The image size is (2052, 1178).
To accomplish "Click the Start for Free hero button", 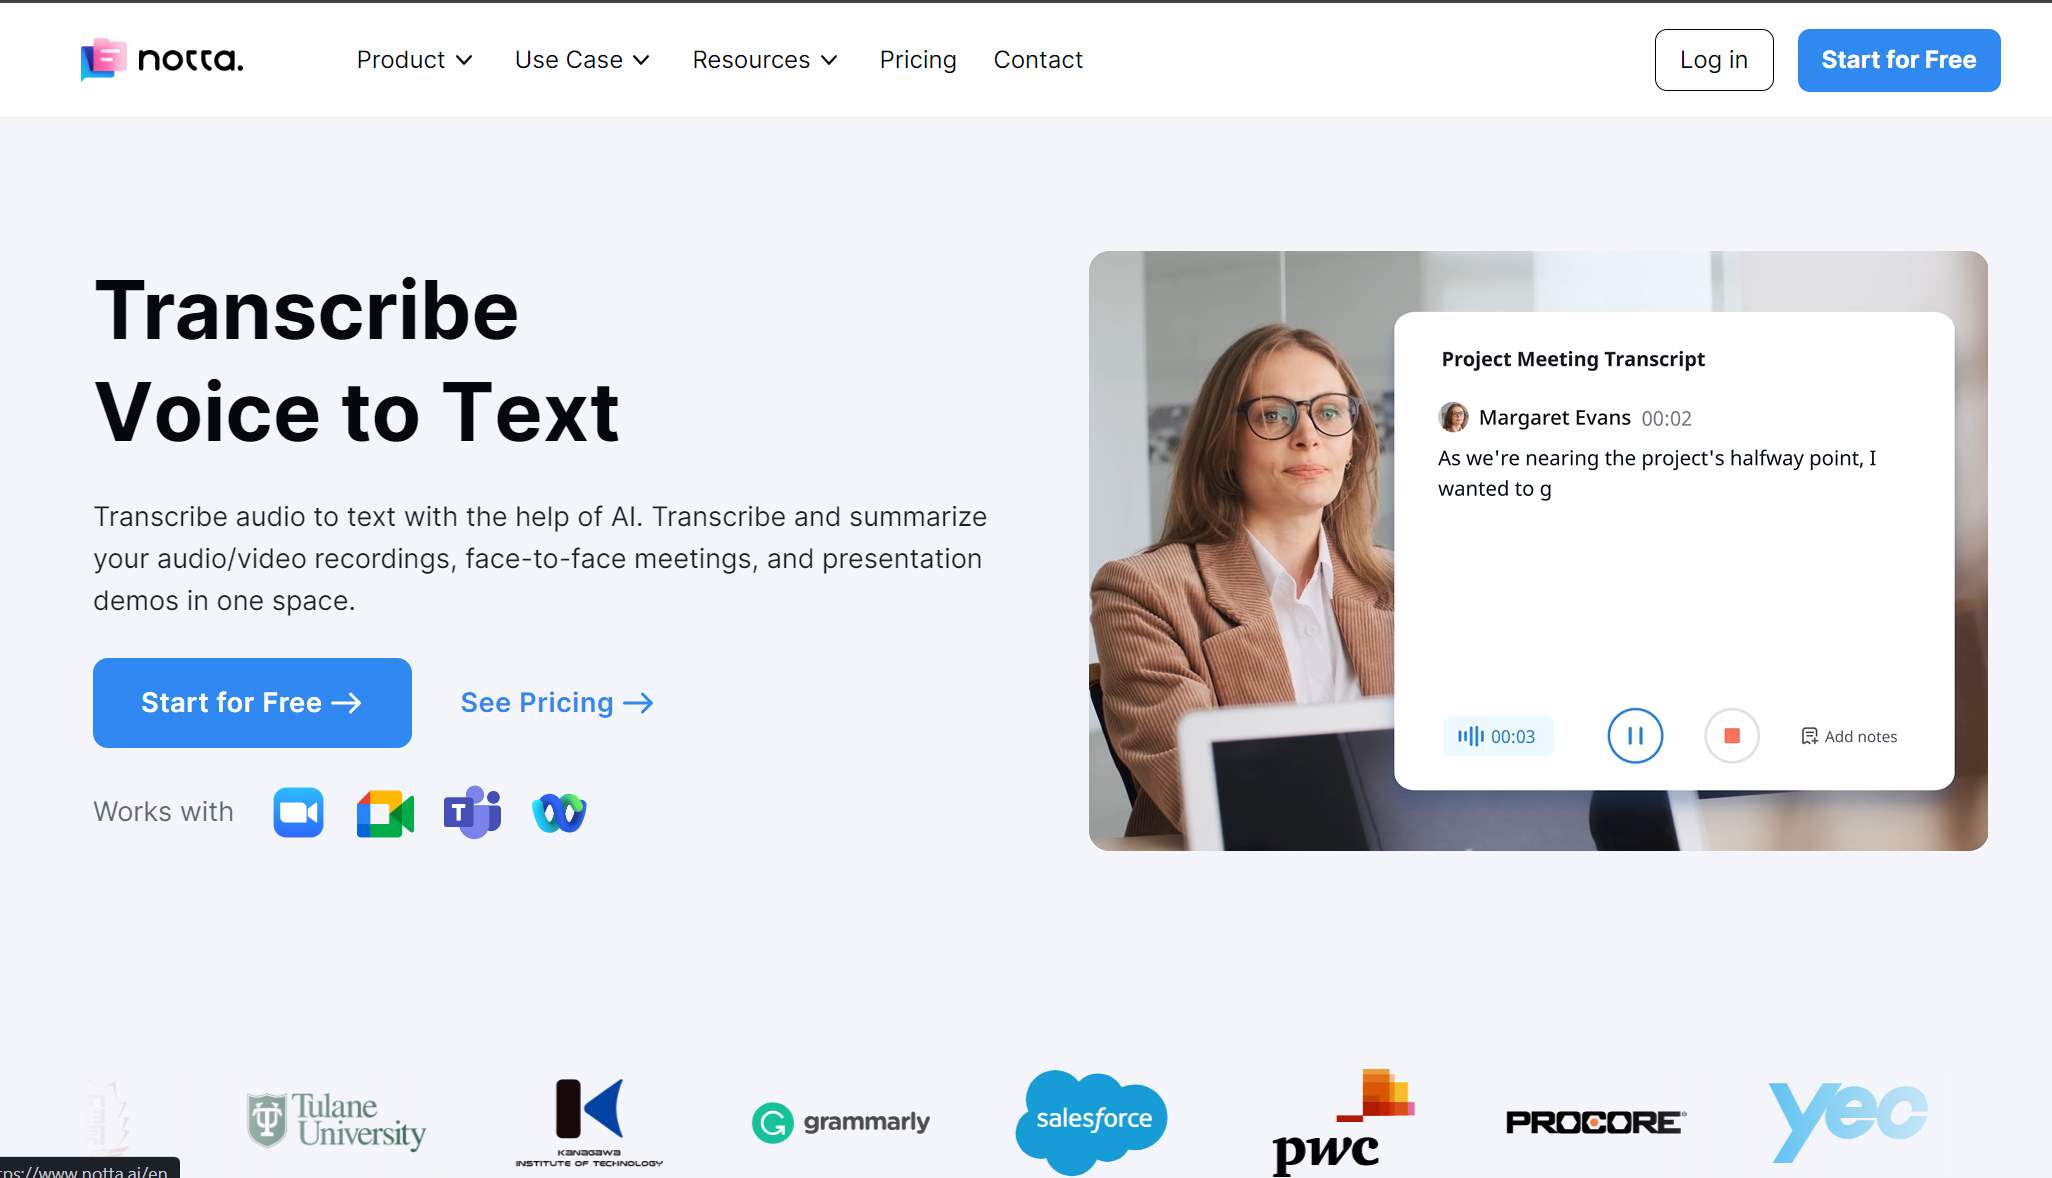I will (252, 702).
